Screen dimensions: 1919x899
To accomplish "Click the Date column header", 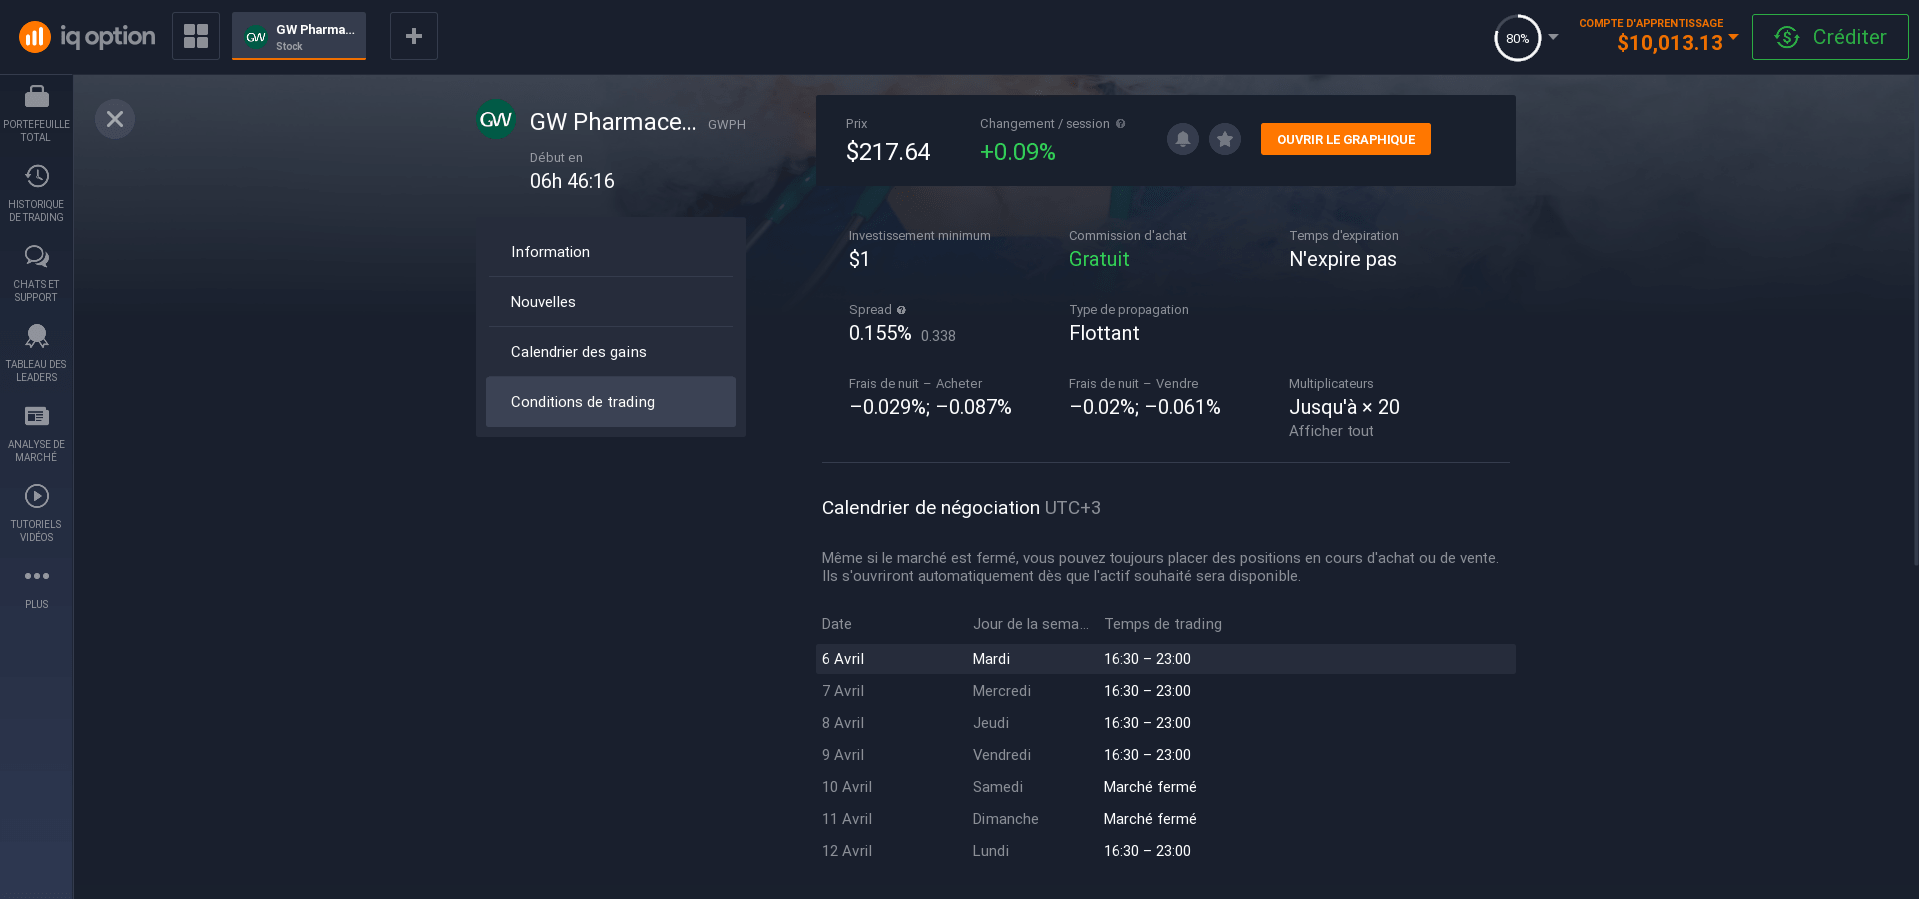I will tap(837, 624).
